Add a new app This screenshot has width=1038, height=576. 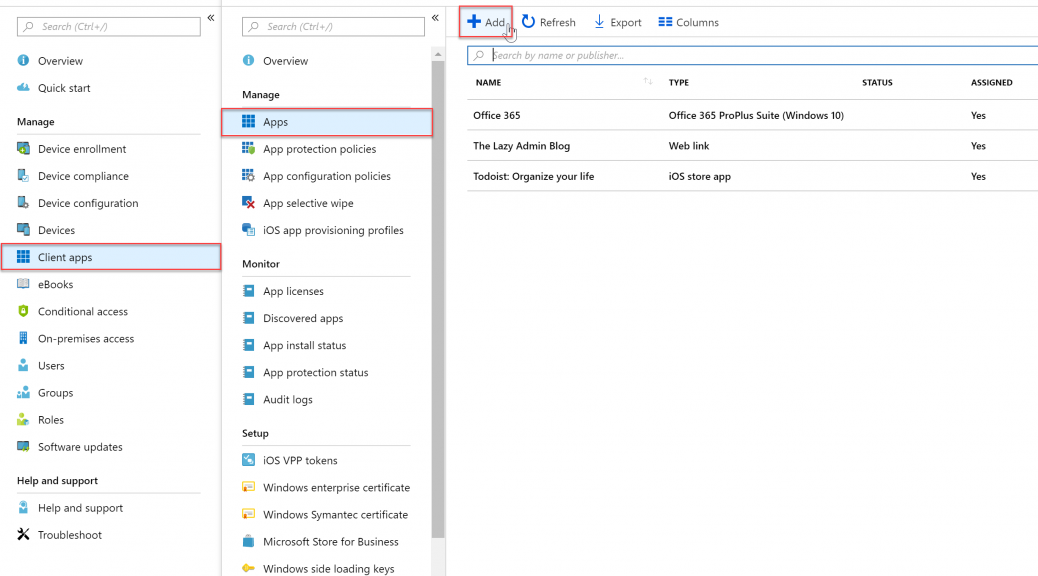tap(486, 23)
